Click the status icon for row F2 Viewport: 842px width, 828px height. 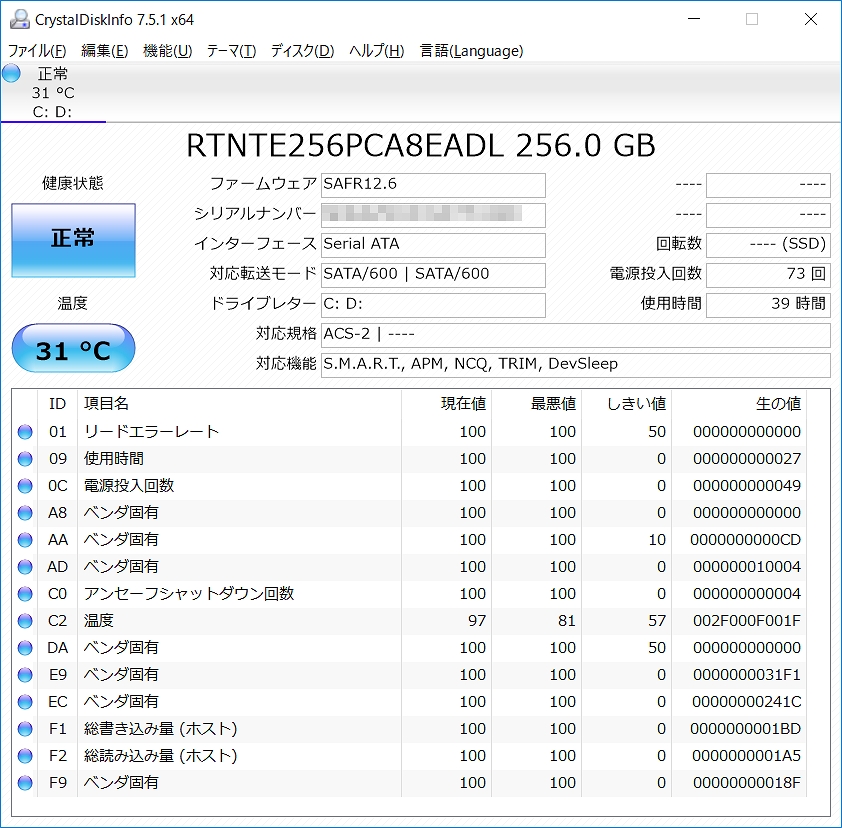pos(25,756)
